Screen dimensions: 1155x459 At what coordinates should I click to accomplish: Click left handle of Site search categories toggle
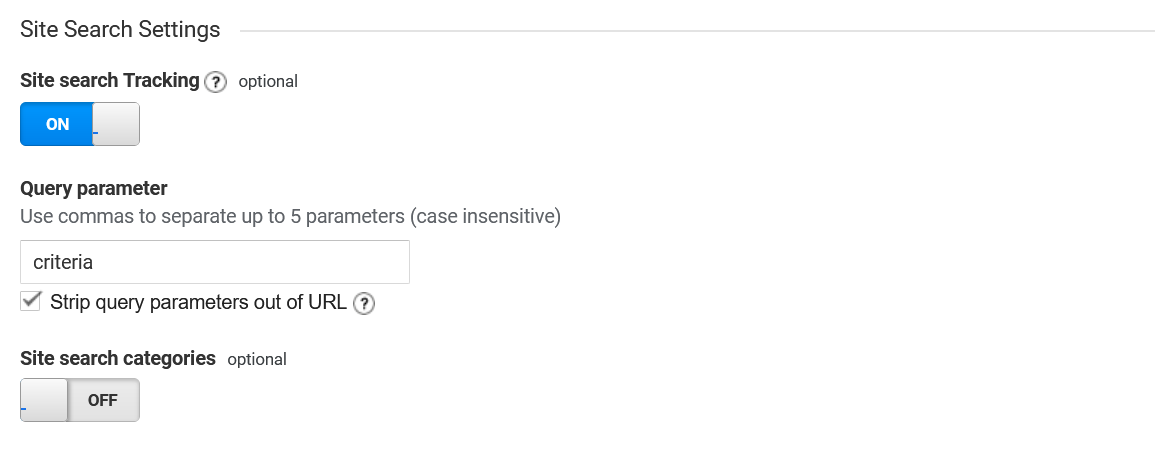tap(44, 401)
